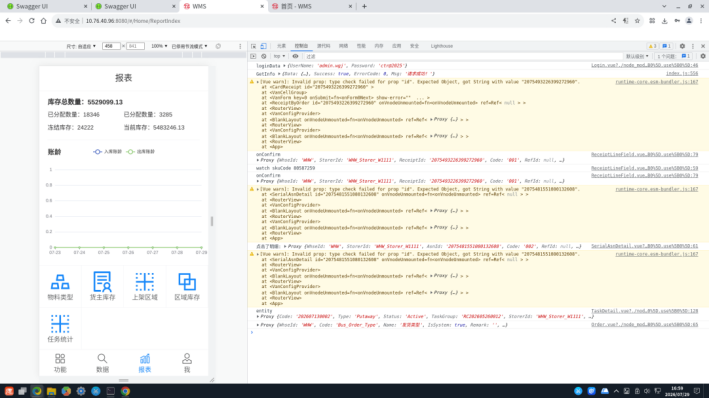This screenshot has width=709, height=399.
Task: Switch to DevTools 元素 tab
Action: pos(281,46)
